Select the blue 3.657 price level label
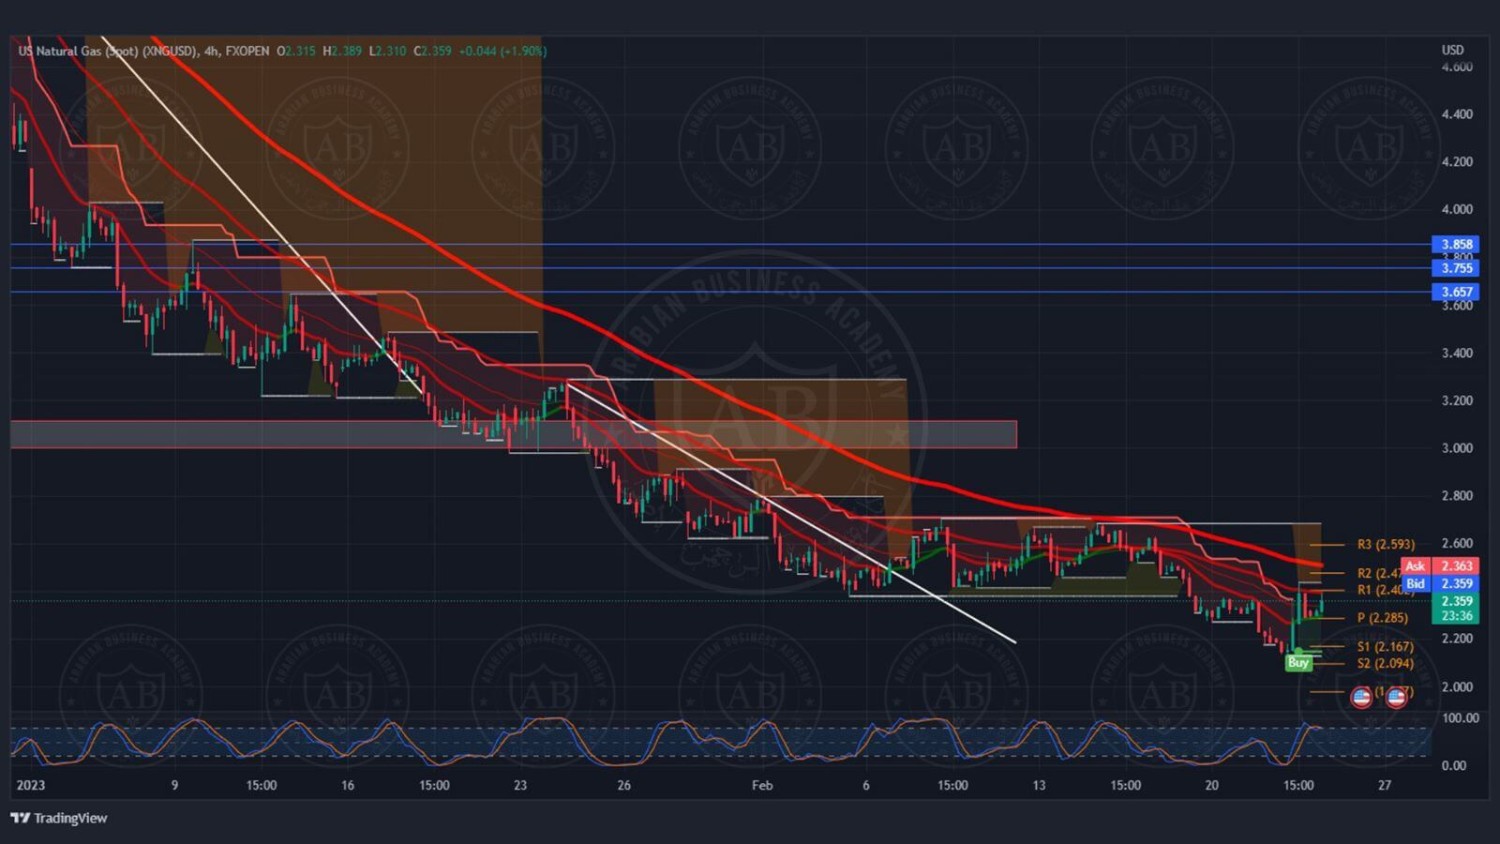 (x=1455, y=292)
